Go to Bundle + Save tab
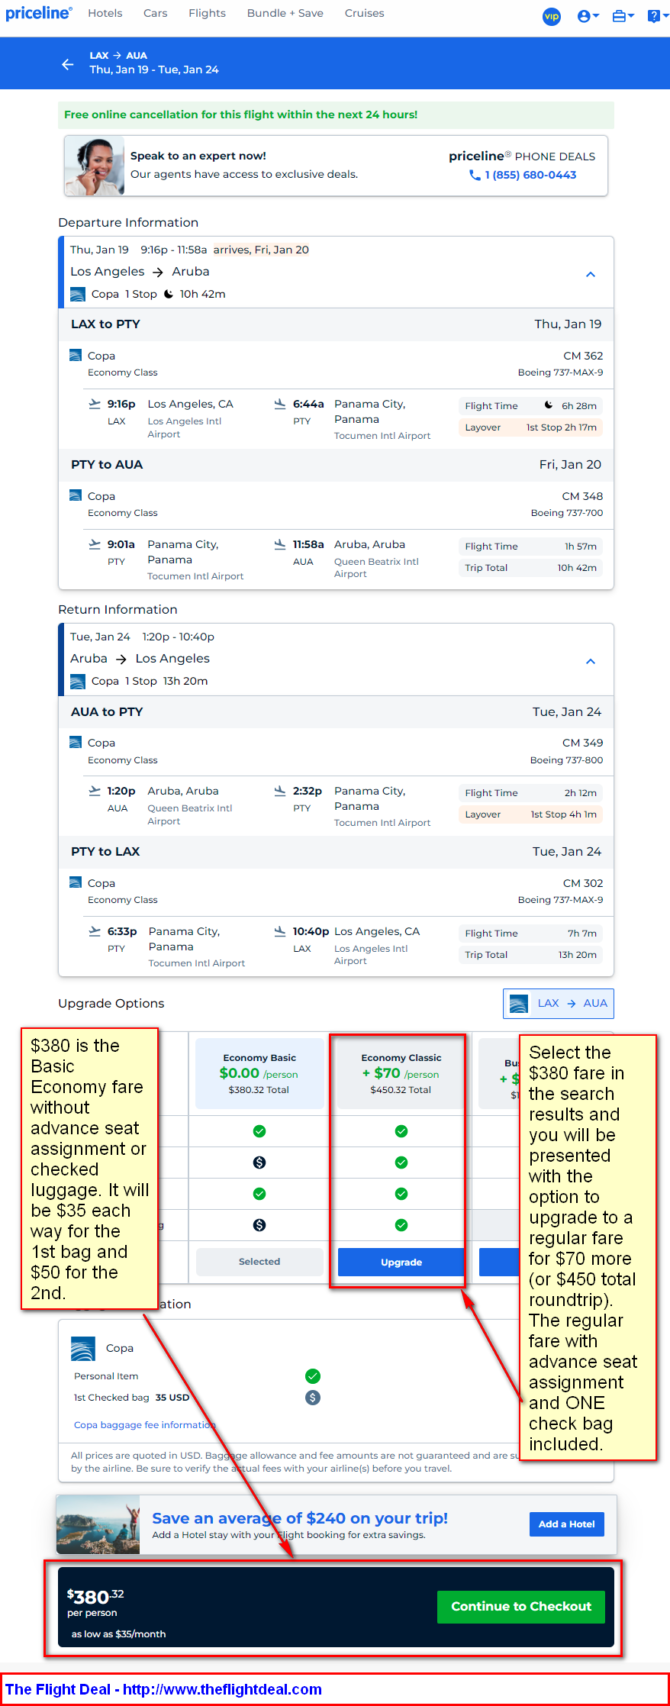This screenshot has width=670, height=1706. point(285,14)
